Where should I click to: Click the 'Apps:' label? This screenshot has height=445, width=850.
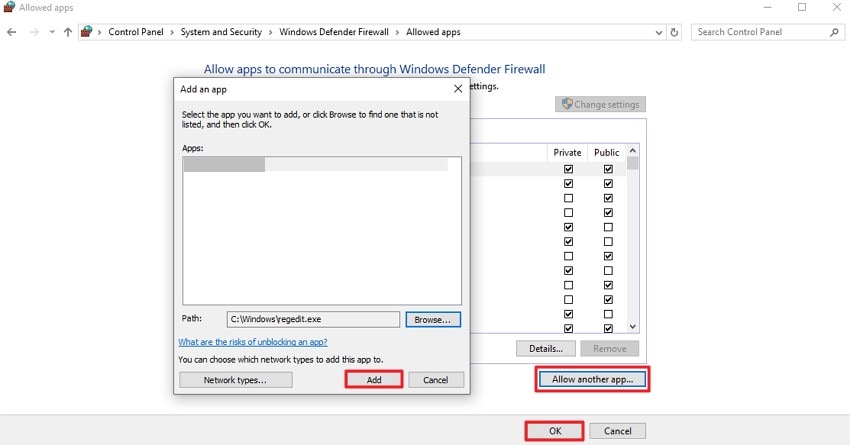(192, 148)
